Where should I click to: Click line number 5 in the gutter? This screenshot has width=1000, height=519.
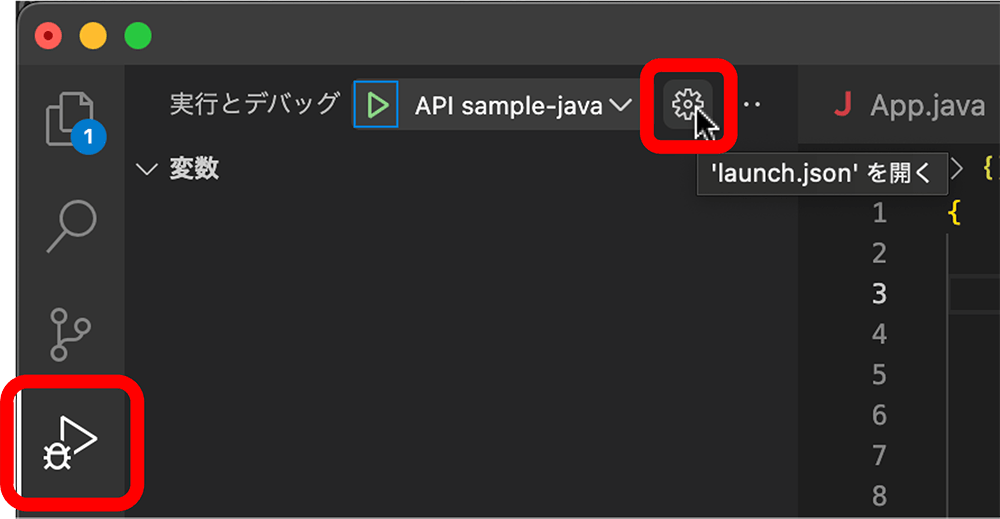879,375
